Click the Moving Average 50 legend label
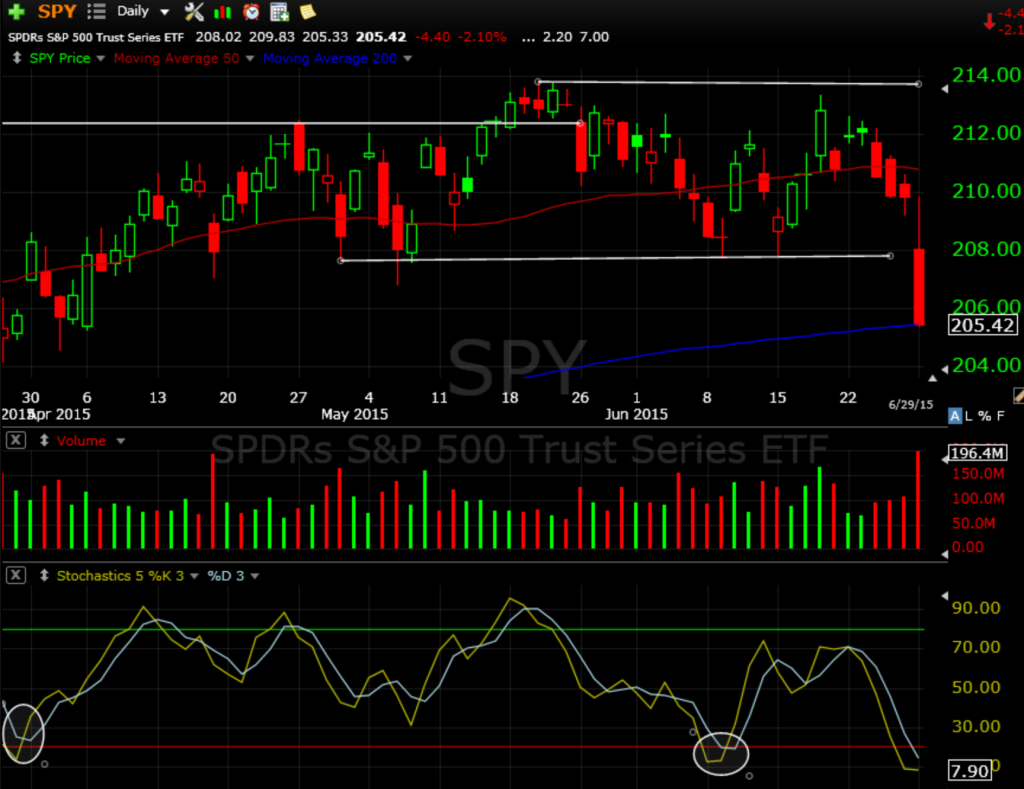 pos(176,58)
